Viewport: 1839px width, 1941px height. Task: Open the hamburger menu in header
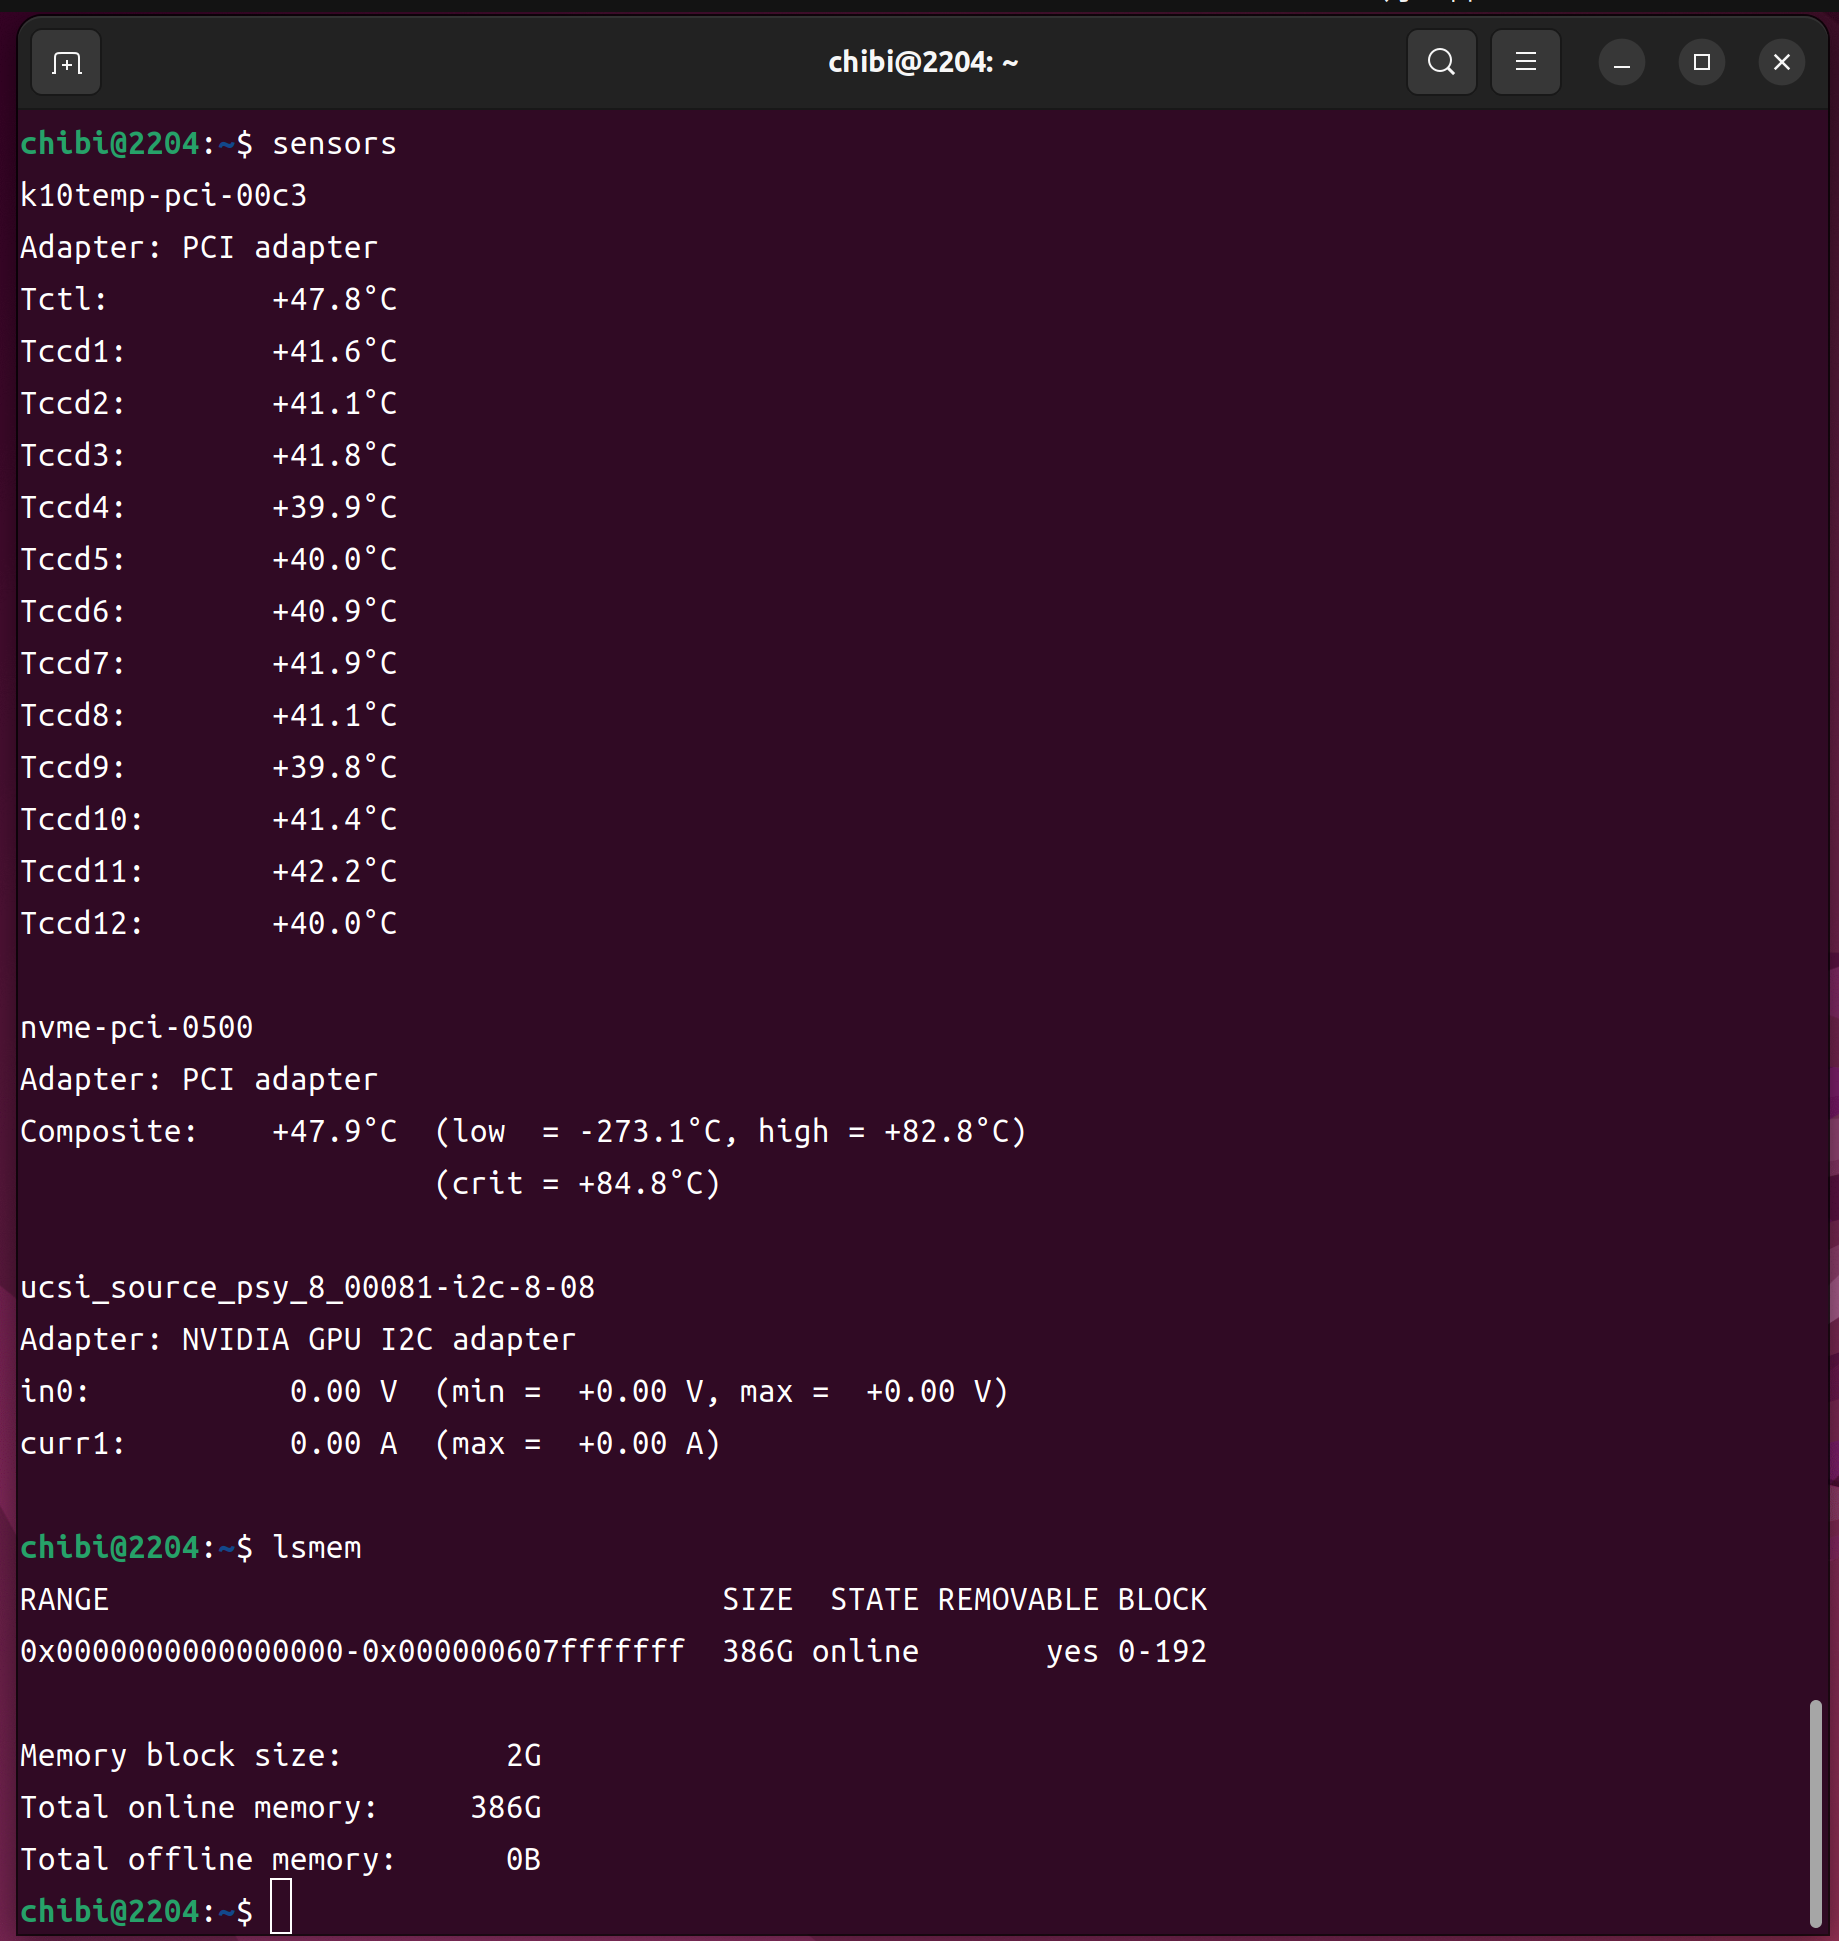[x=1525, y=62]
